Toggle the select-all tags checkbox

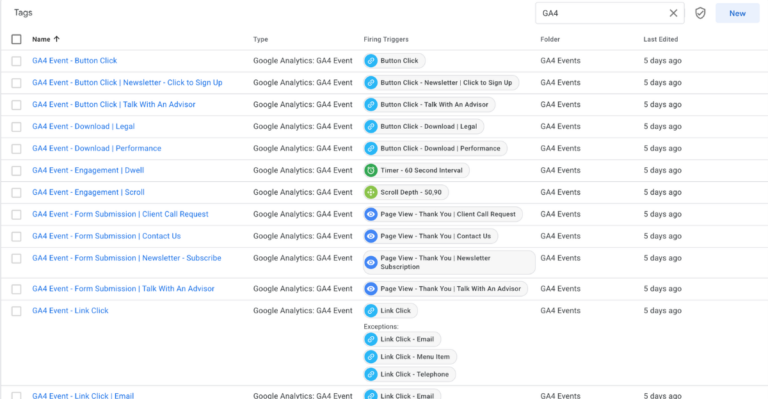[16, 39]
